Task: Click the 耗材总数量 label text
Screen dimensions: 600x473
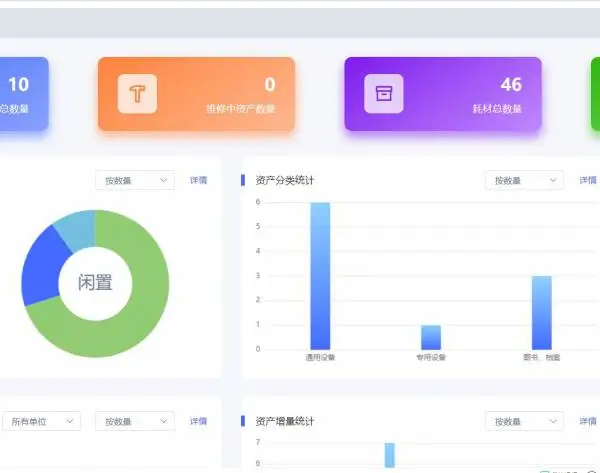Action: click(497, 109)
